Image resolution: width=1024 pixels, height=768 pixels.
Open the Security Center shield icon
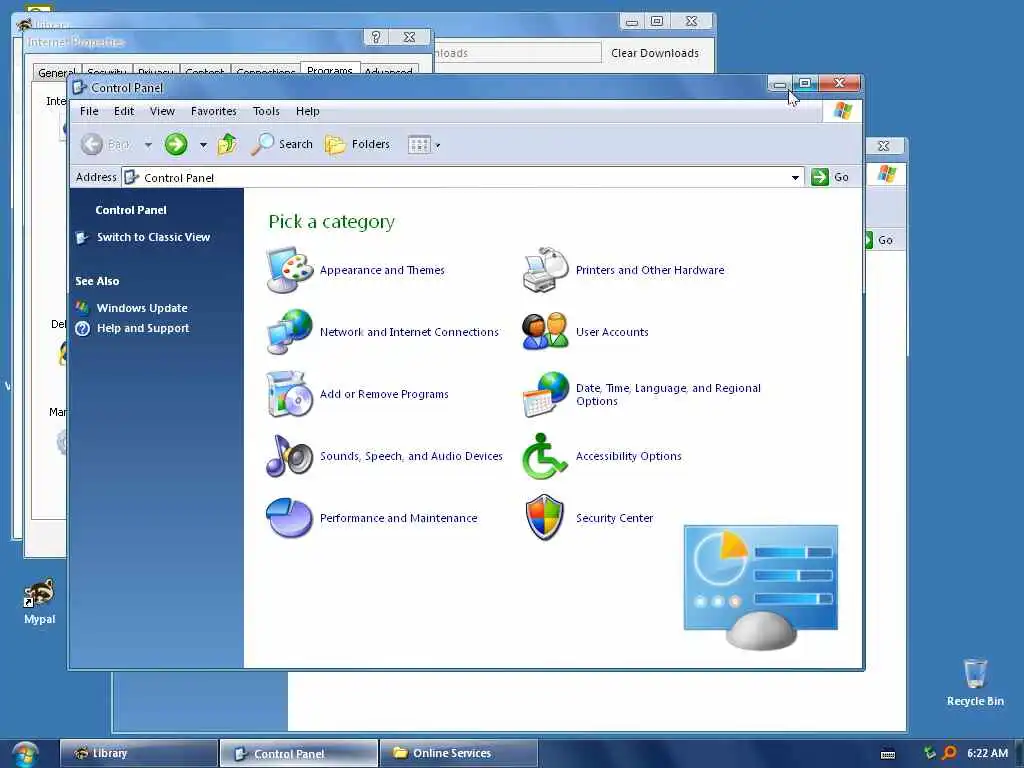point(546,518)
